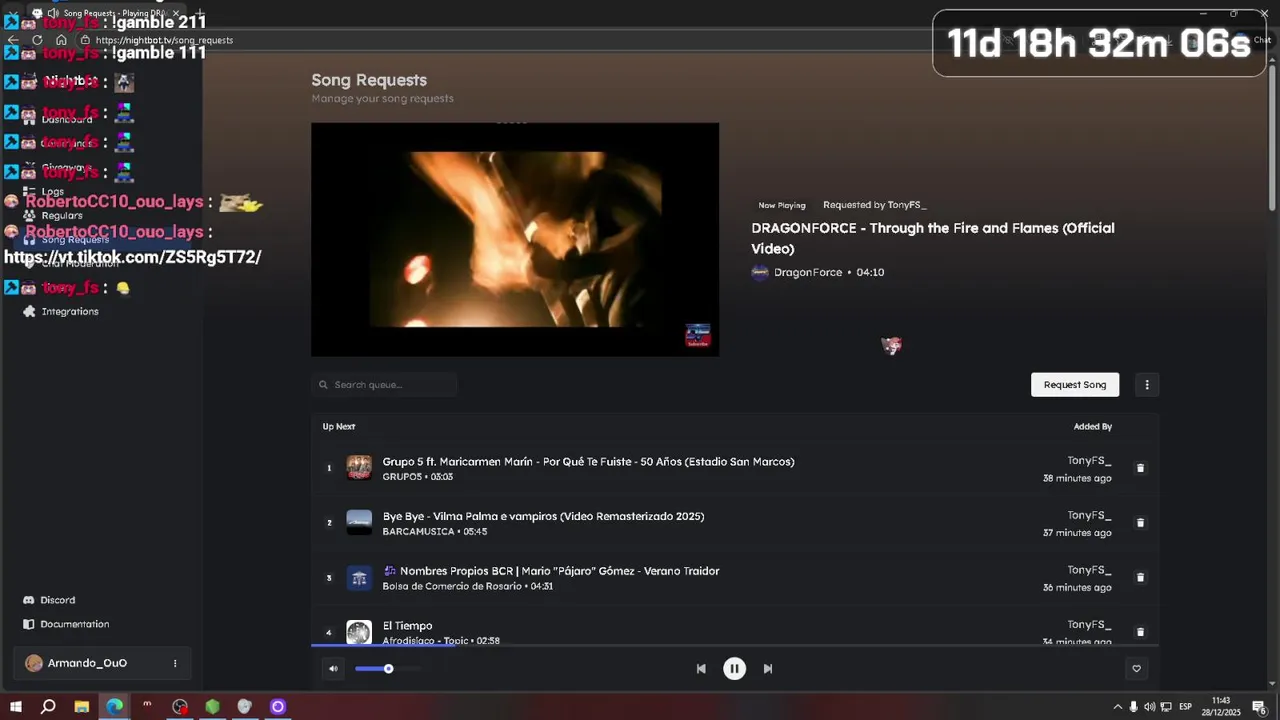
Task: Open Regulars in the sidebar
Action: (x=61, y=215)
